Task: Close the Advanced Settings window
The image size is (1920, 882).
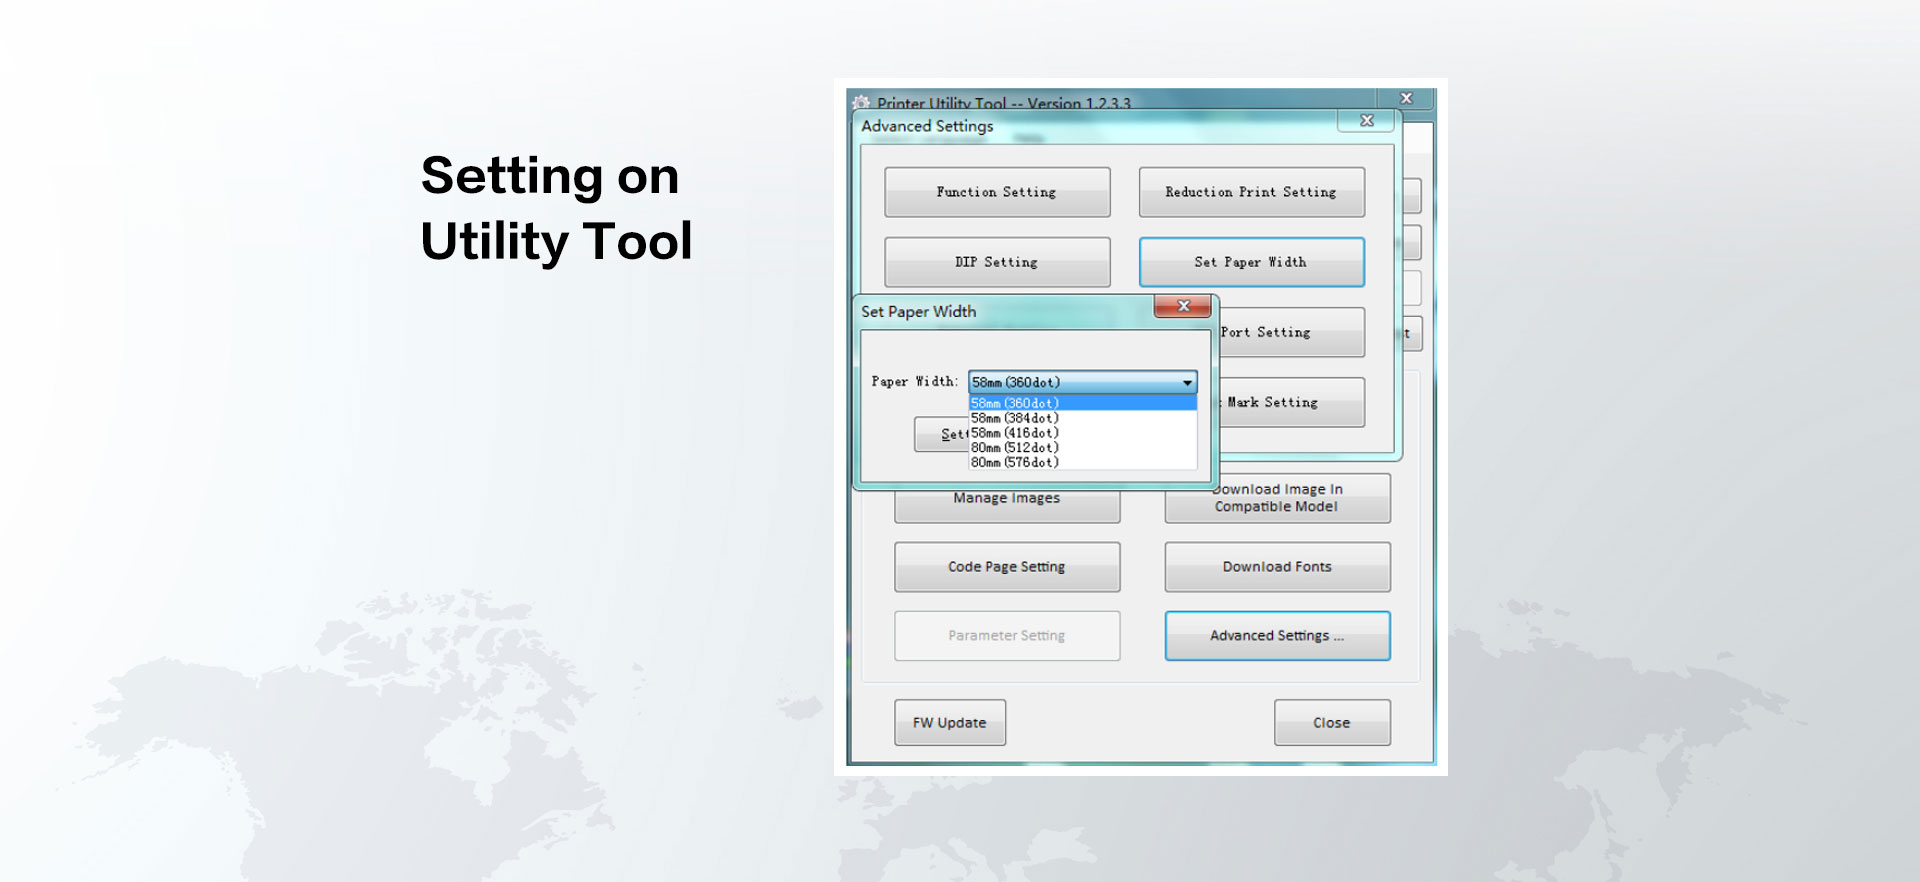Action: pyautogui.click(x=1367, y=121)
